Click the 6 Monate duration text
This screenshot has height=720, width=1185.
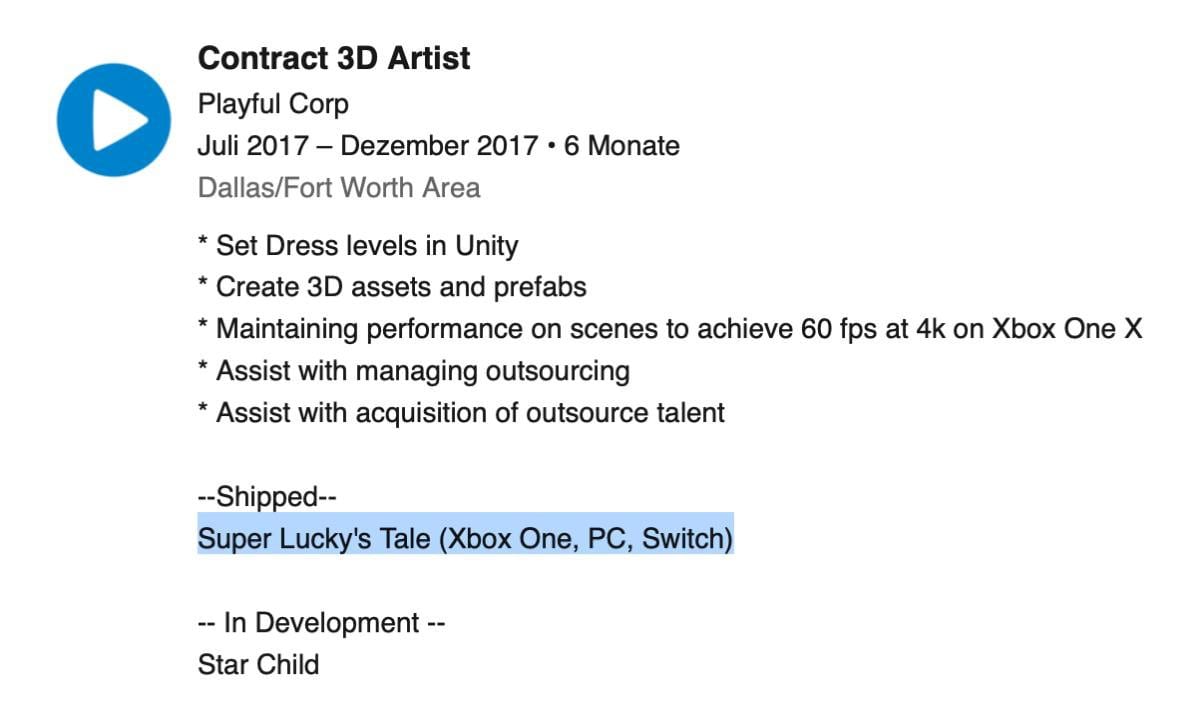tap(622, 146)
